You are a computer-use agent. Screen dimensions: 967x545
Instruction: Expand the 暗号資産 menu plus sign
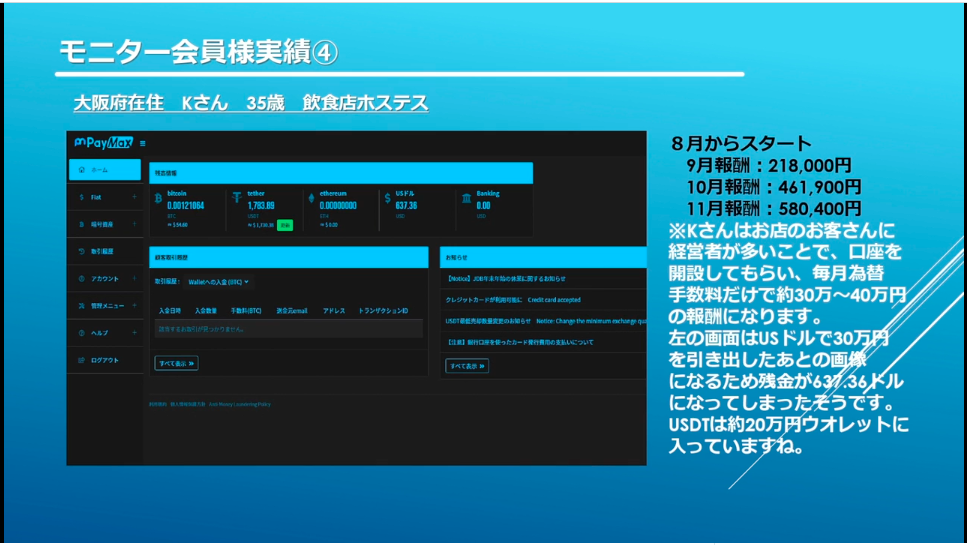pyautogui.click(x=134, y=224)
